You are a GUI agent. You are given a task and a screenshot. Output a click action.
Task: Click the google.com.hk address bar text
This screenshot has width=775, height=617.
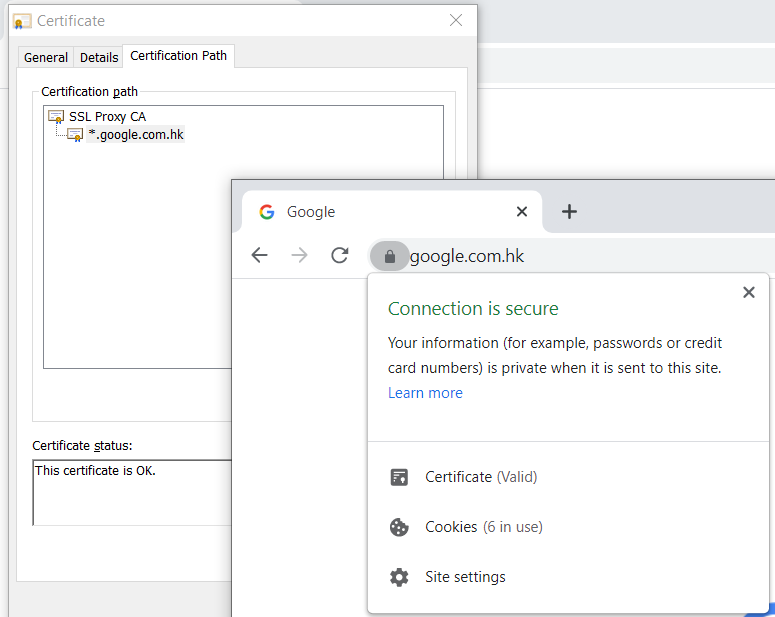coord(467,256)
